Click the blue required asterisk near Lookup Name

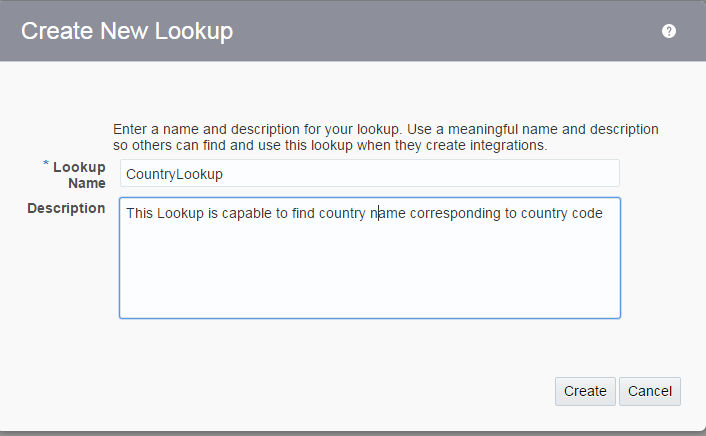pos(45,163)
